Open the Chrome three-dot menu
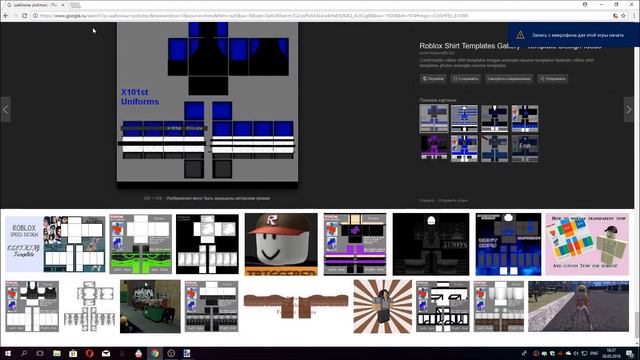The width and height of the screenshot is (640, 360). click(x=634, y=16)
